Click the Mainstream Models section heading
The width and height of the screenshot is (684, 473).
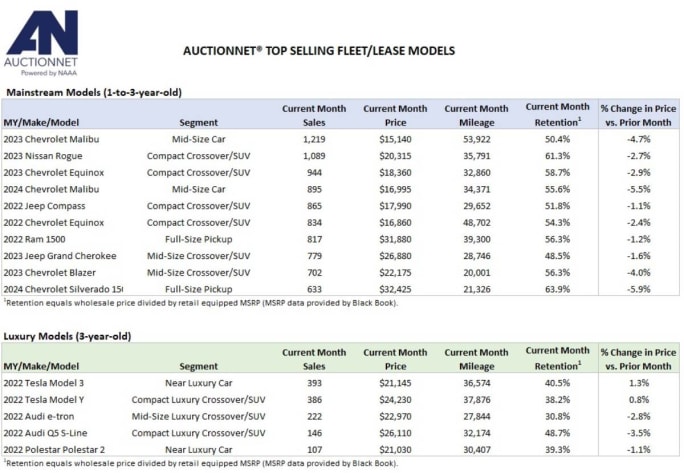(x=94, y=93)
